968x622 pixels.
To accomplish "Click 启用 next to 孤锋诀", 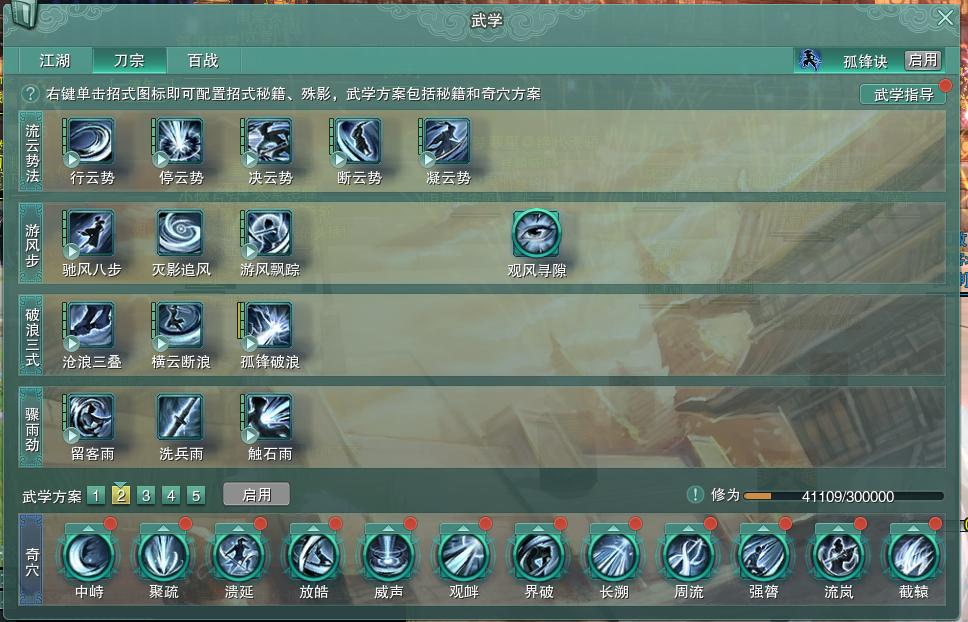I will pos(923,60).
